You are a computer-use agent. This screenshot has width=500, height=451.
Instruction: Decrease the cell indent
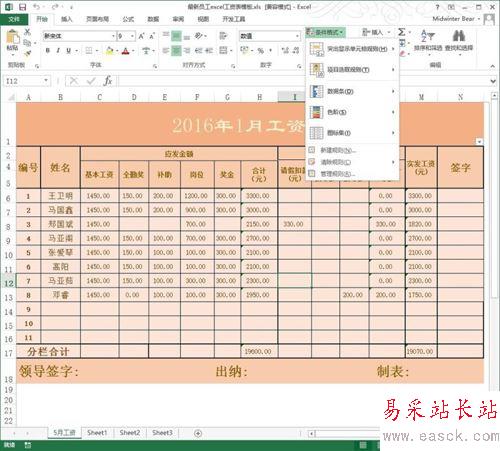pos(199,51)
